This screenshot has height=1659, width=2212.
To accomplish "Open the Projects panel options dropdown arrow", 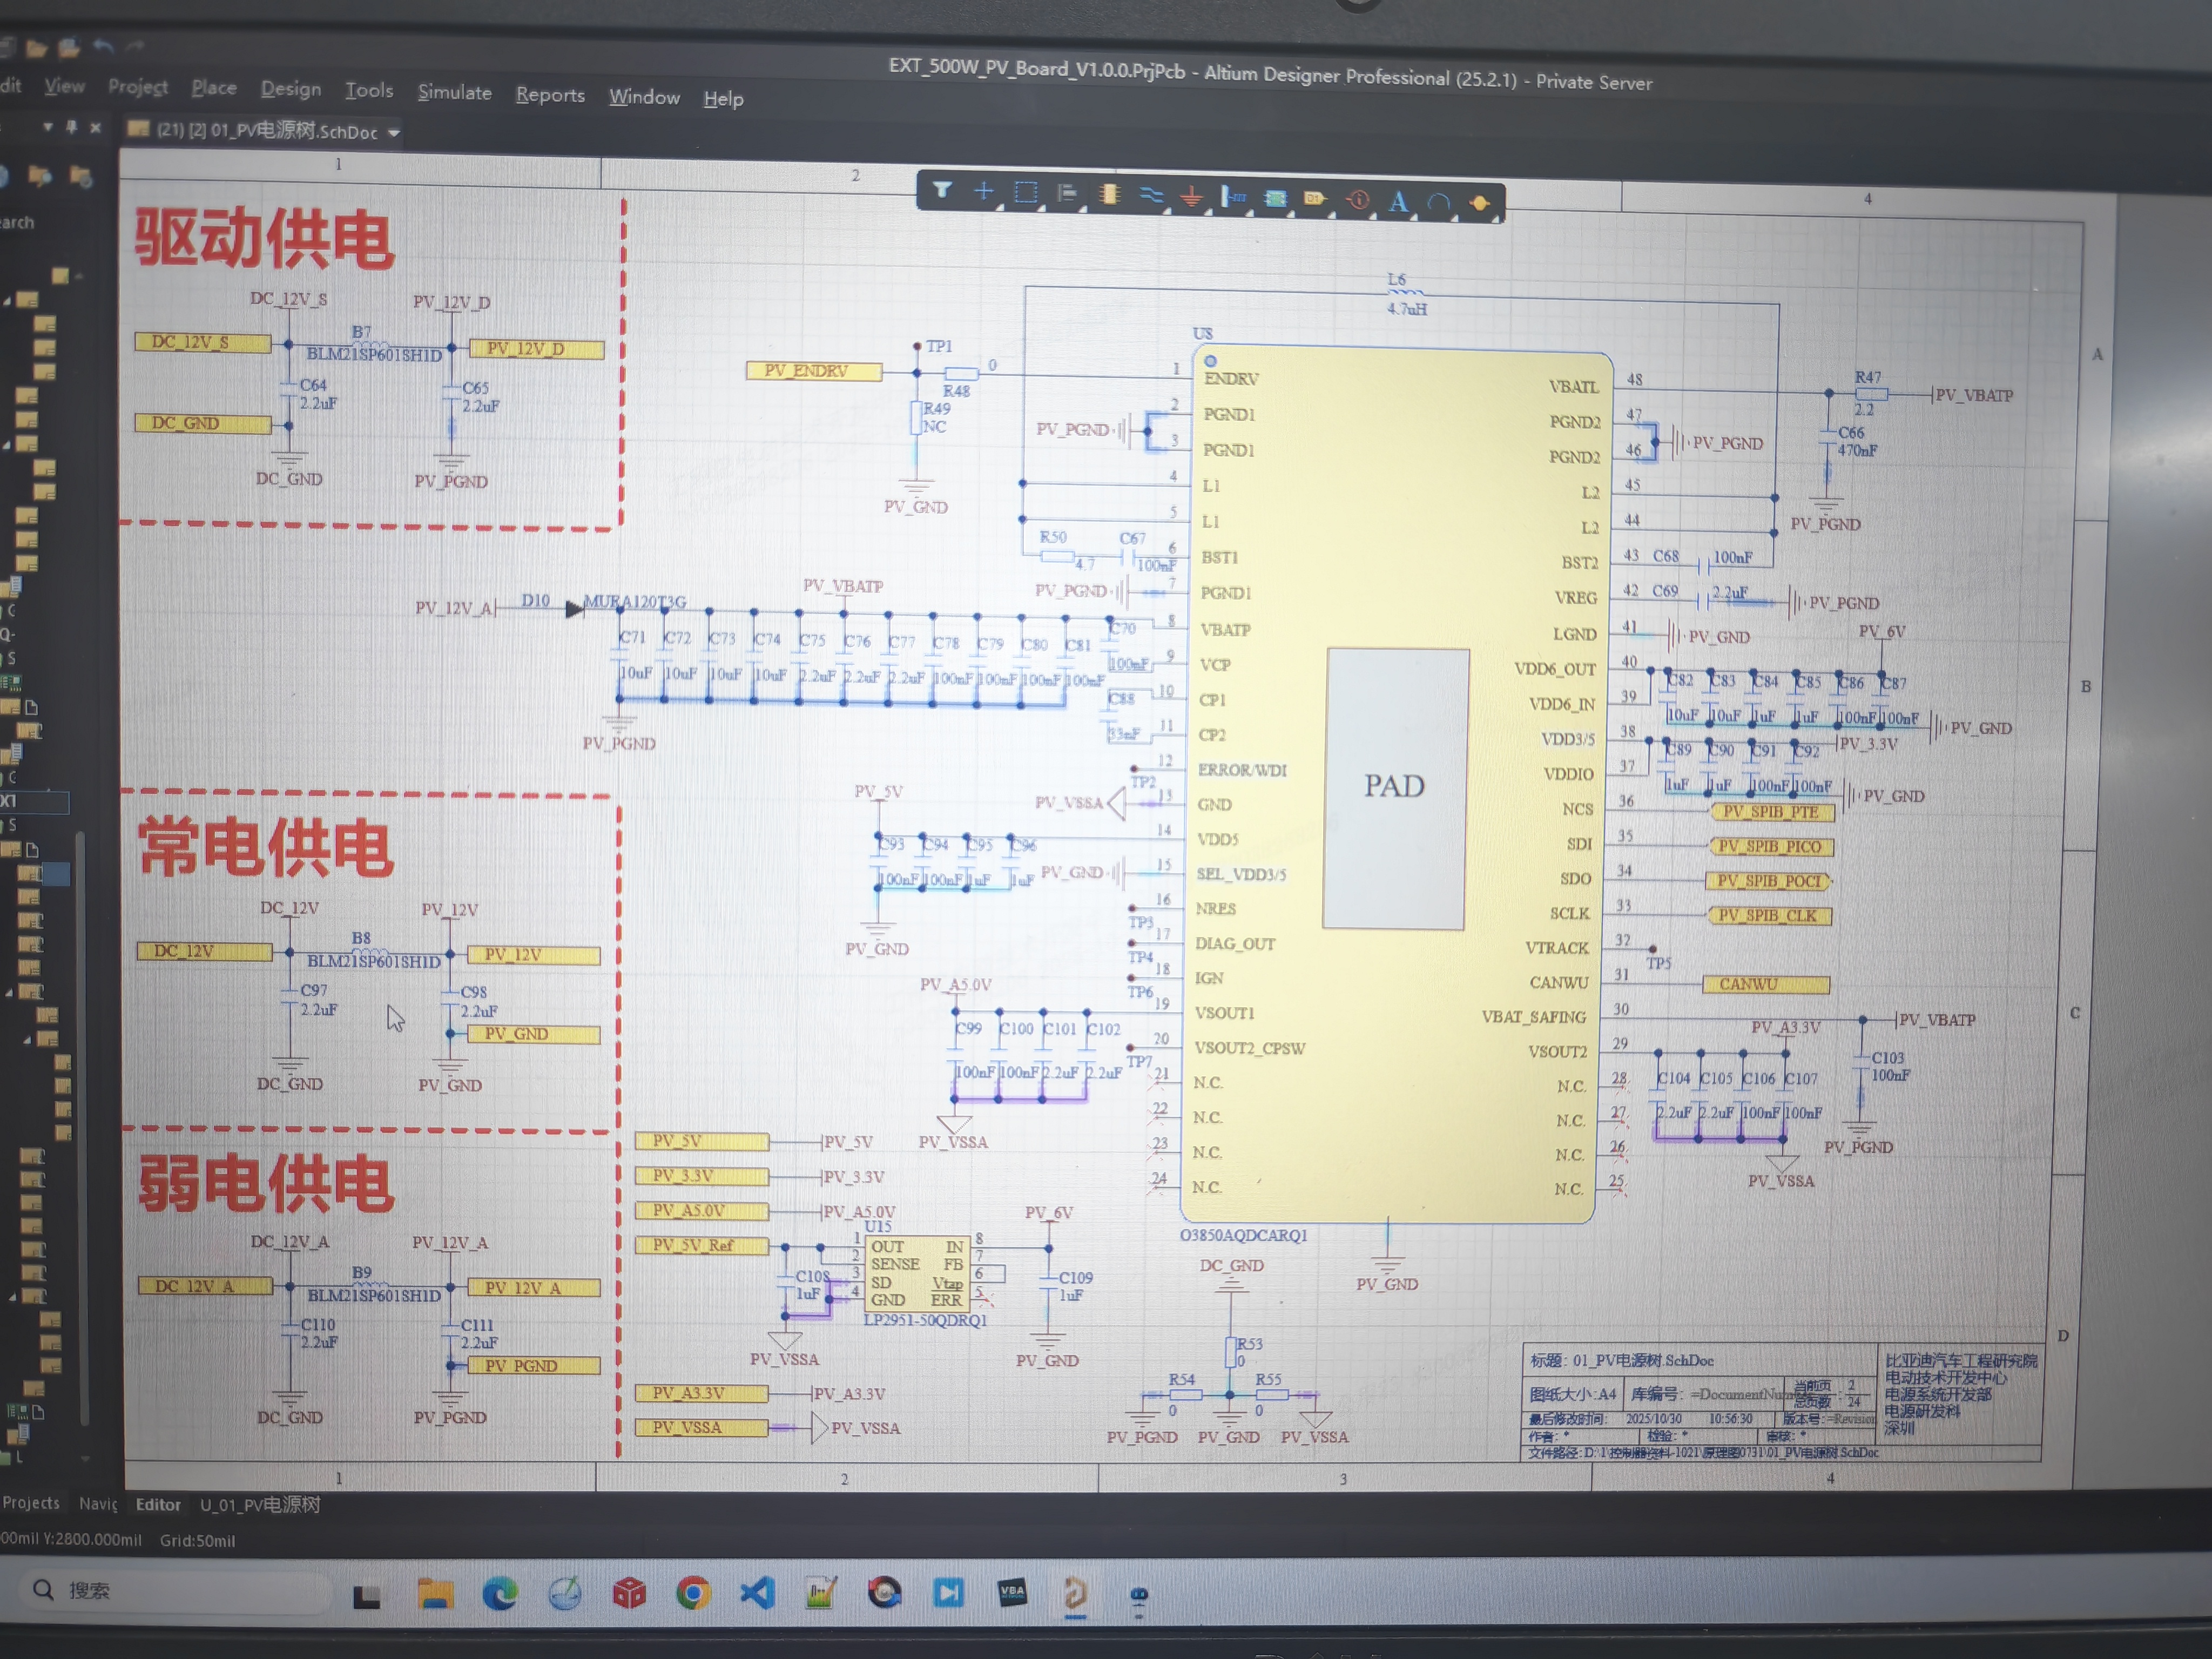I will point(47,127).
